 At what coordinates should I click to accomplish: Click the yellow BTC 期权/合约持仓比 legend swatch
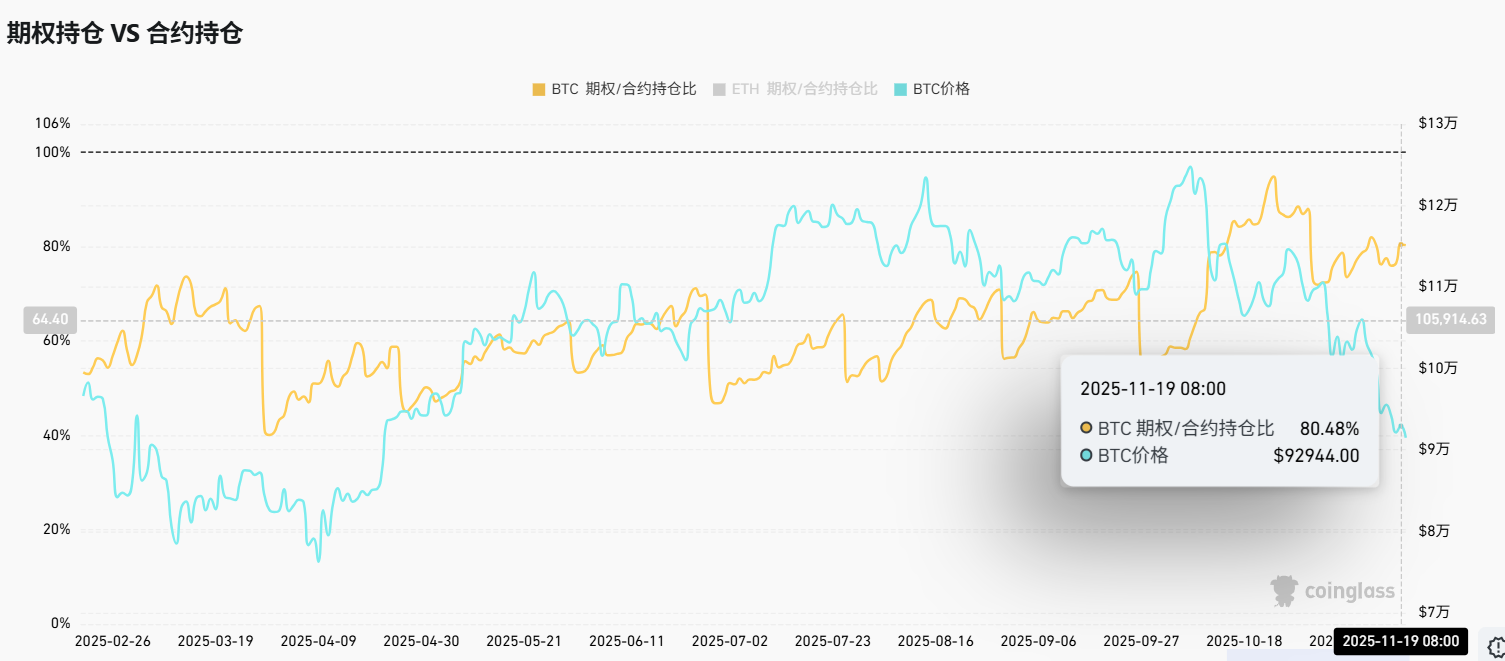pos(539,89)
